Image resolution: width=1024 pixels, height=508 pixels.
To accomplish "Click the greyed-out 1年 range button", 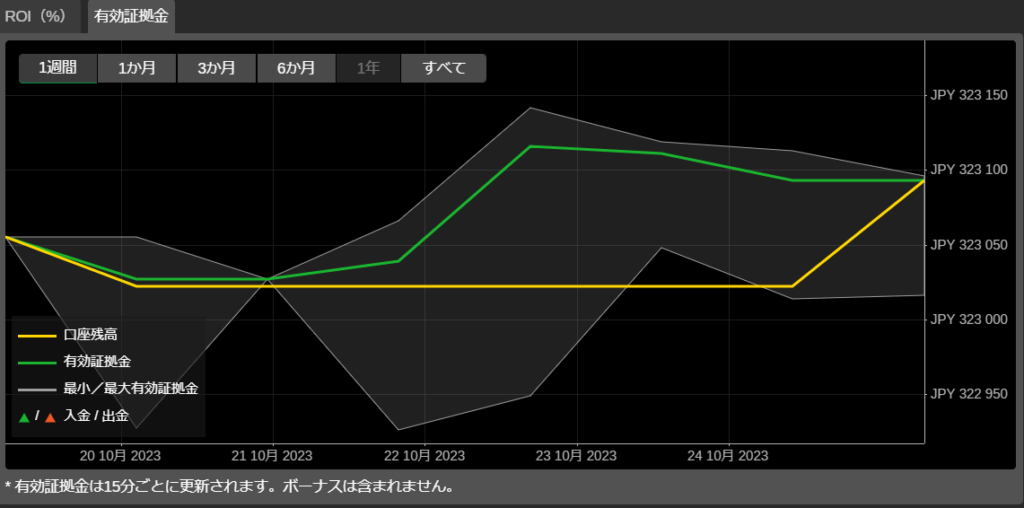I will tap(368, 68).
